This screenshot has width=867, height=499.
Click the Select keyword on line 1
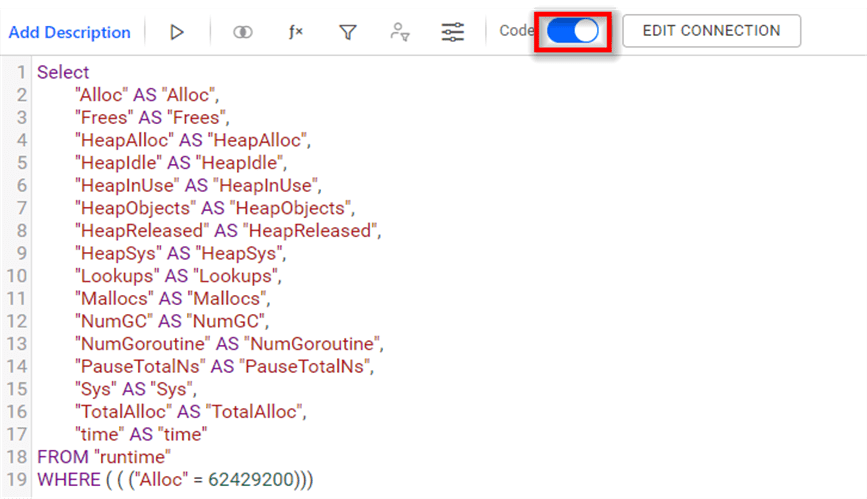[x=63, y=72]
